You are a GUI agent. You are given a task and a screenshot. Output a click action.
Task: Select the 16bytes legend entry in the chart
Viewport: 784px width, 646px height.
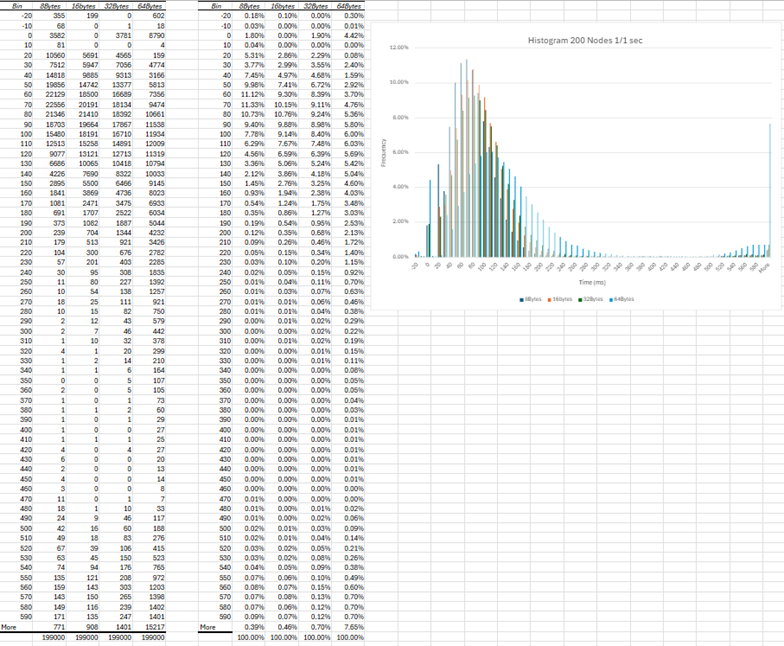point(559,299)
